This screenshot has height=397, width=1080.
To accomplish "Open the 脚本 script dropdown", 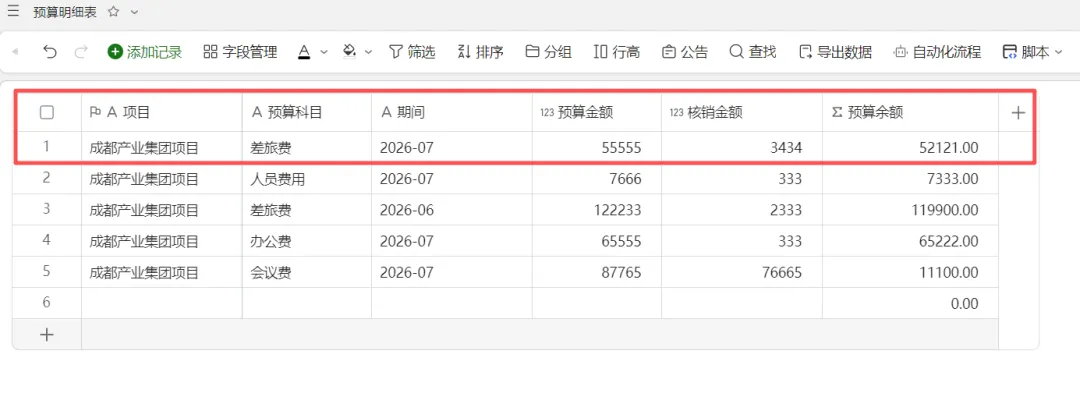I will 1032,52.
